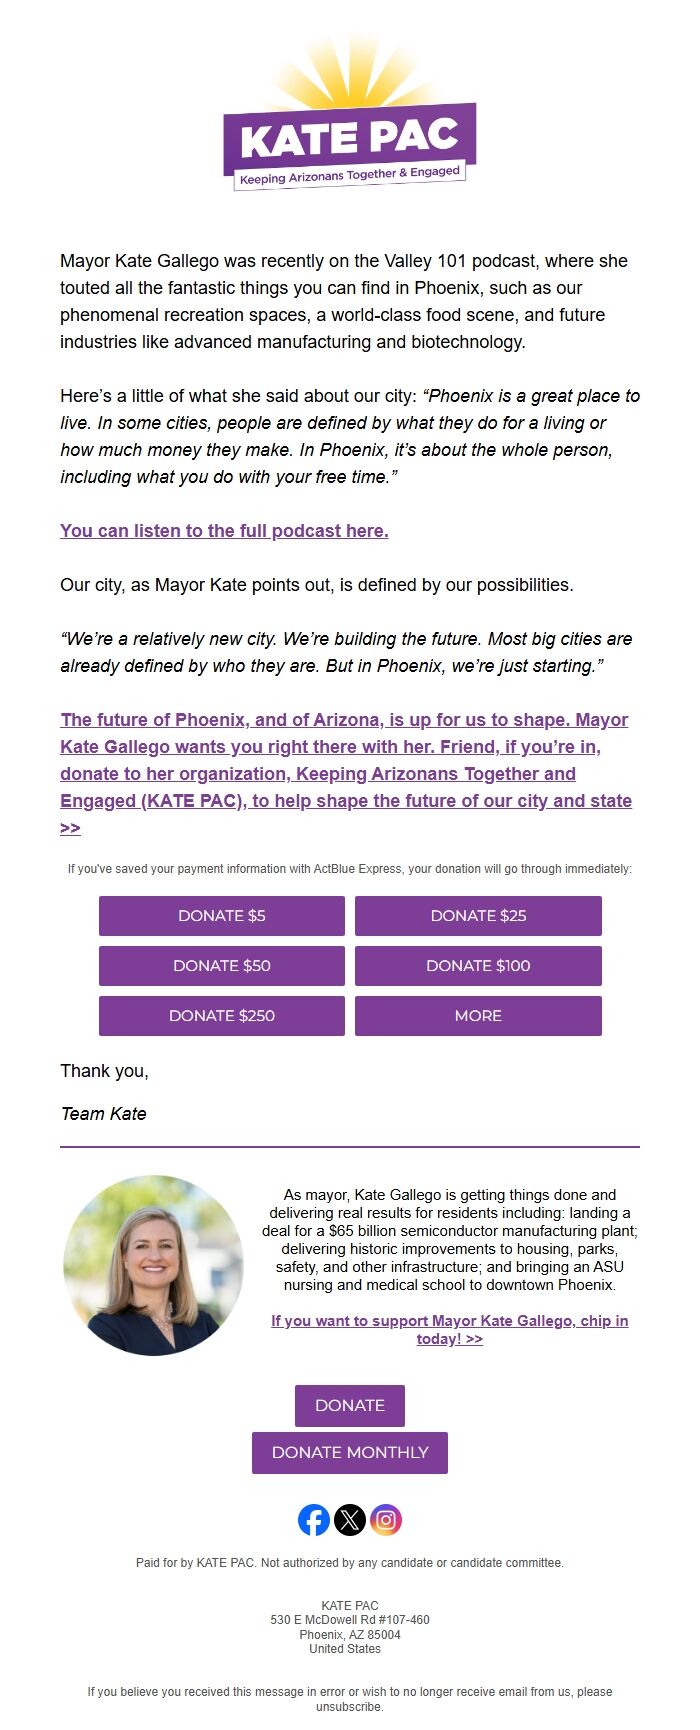Image resolution: width=700 pixels, height=1730 pixels.
Task: Click the KATE PAC logo banner
Action: pyautogui.click(x=349, y=140)
